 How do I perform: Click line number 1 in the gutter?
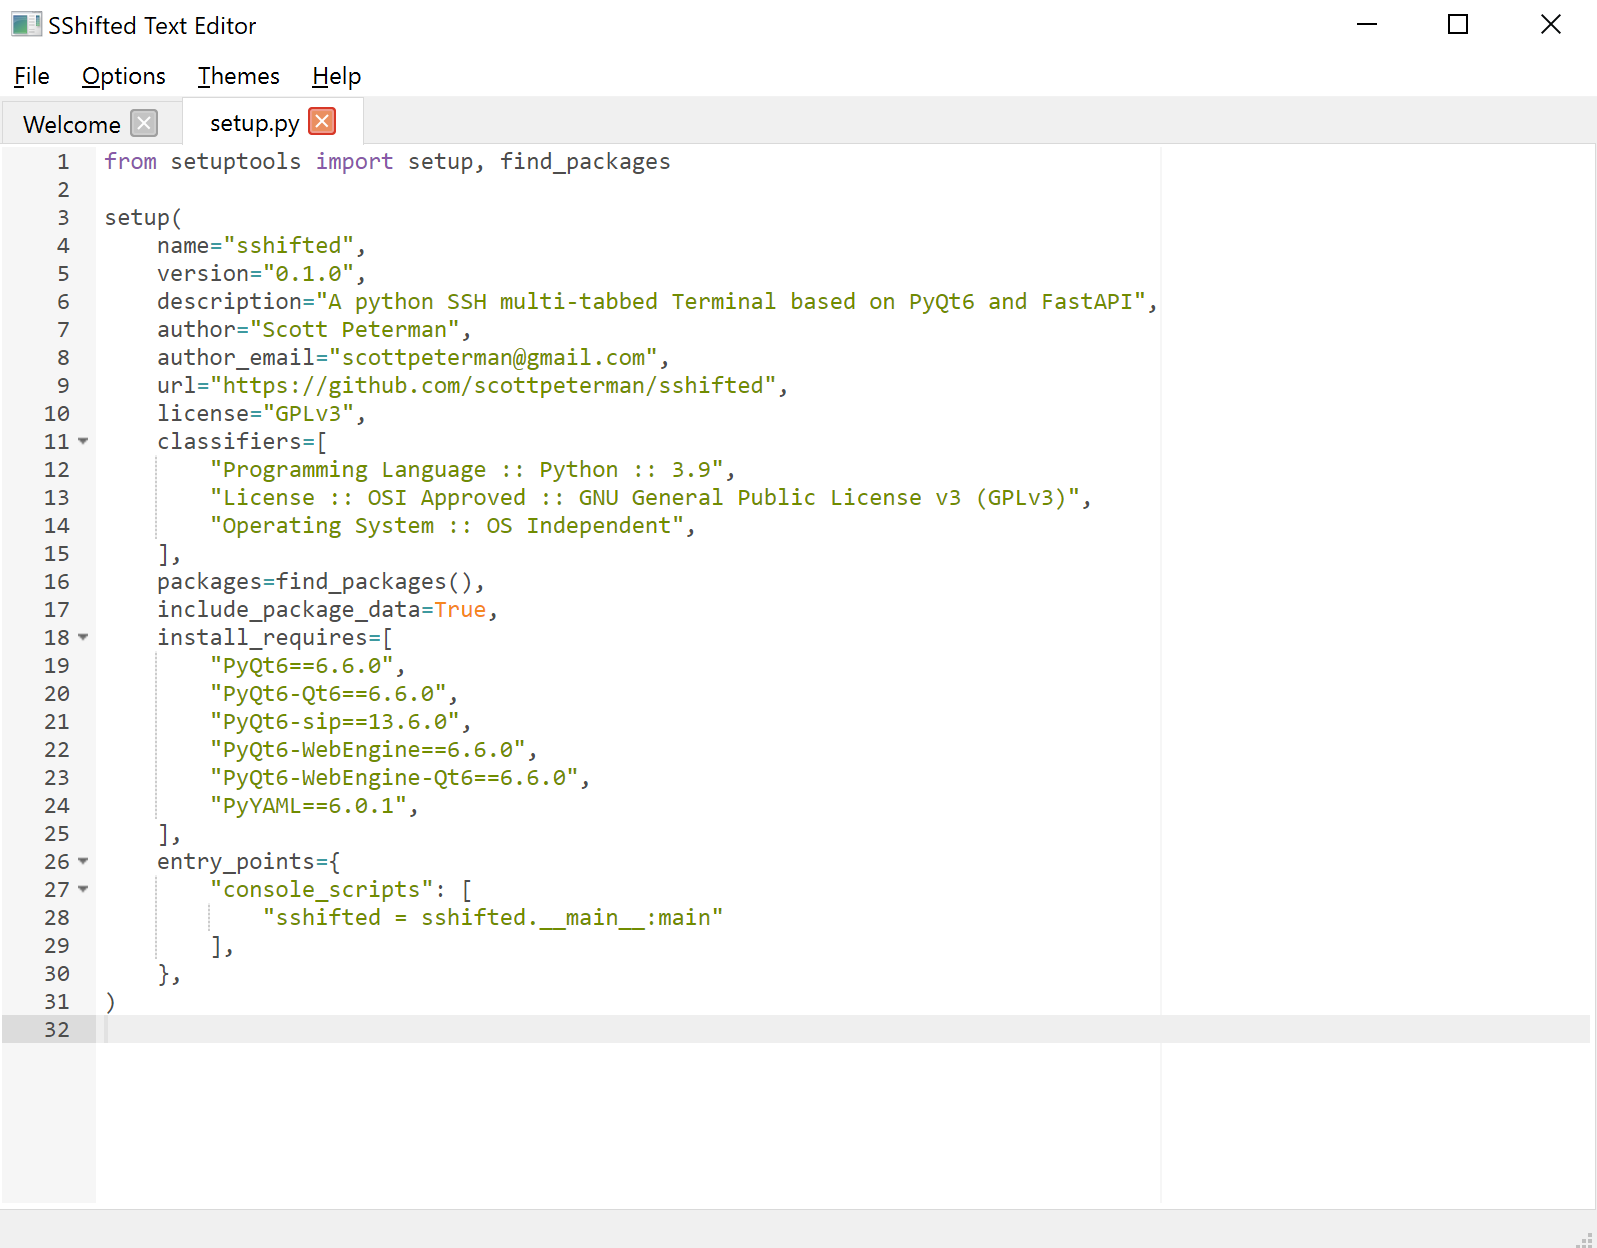(63, 161)
